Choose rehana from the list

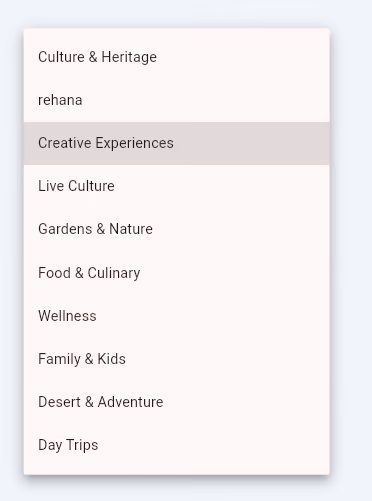177,100
